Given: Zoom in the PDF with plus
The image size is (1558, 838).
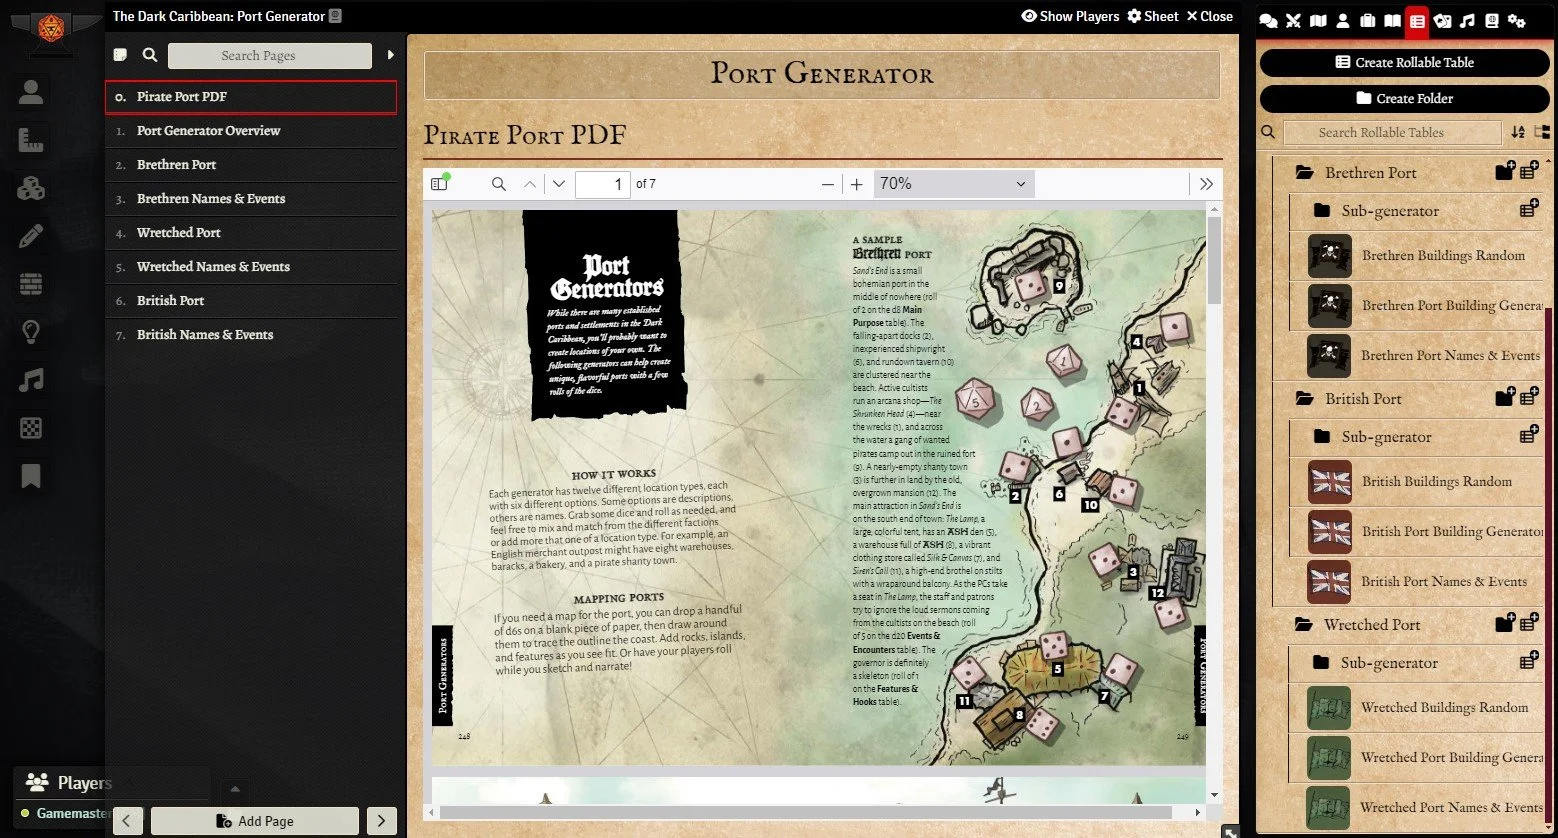Looking at the screenshot, I should (x=857, y=184).
